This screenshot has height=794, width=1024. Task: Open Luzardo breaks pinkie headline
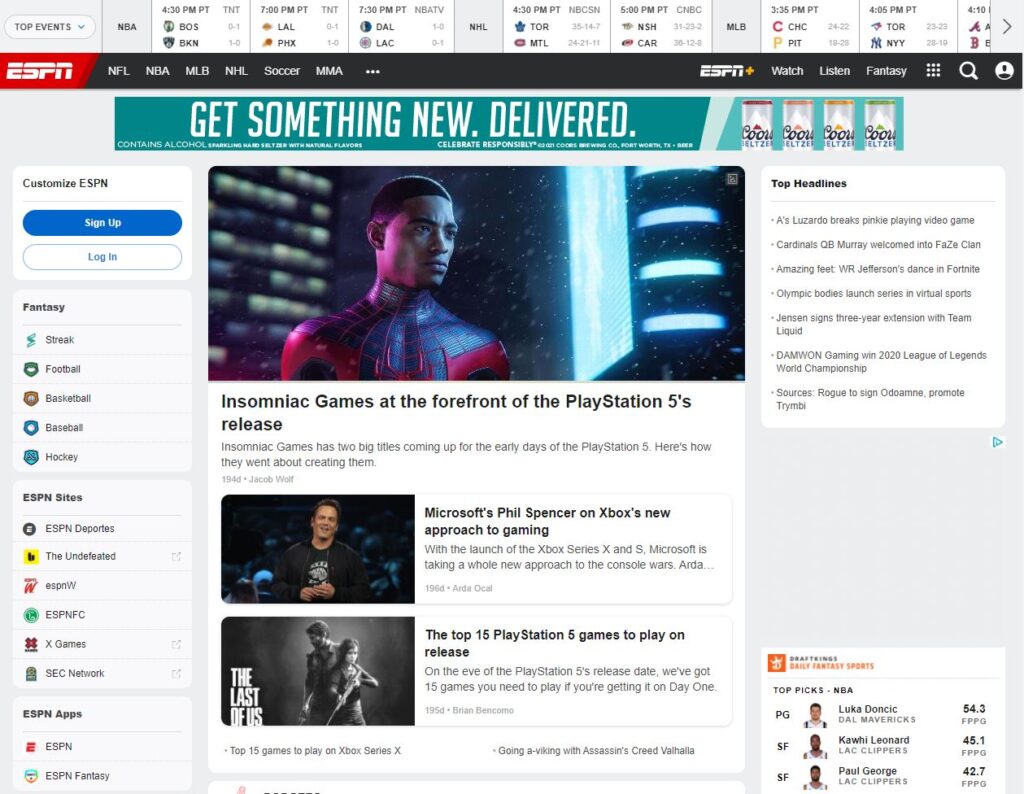pyautogui.click(x=875, y=220)
